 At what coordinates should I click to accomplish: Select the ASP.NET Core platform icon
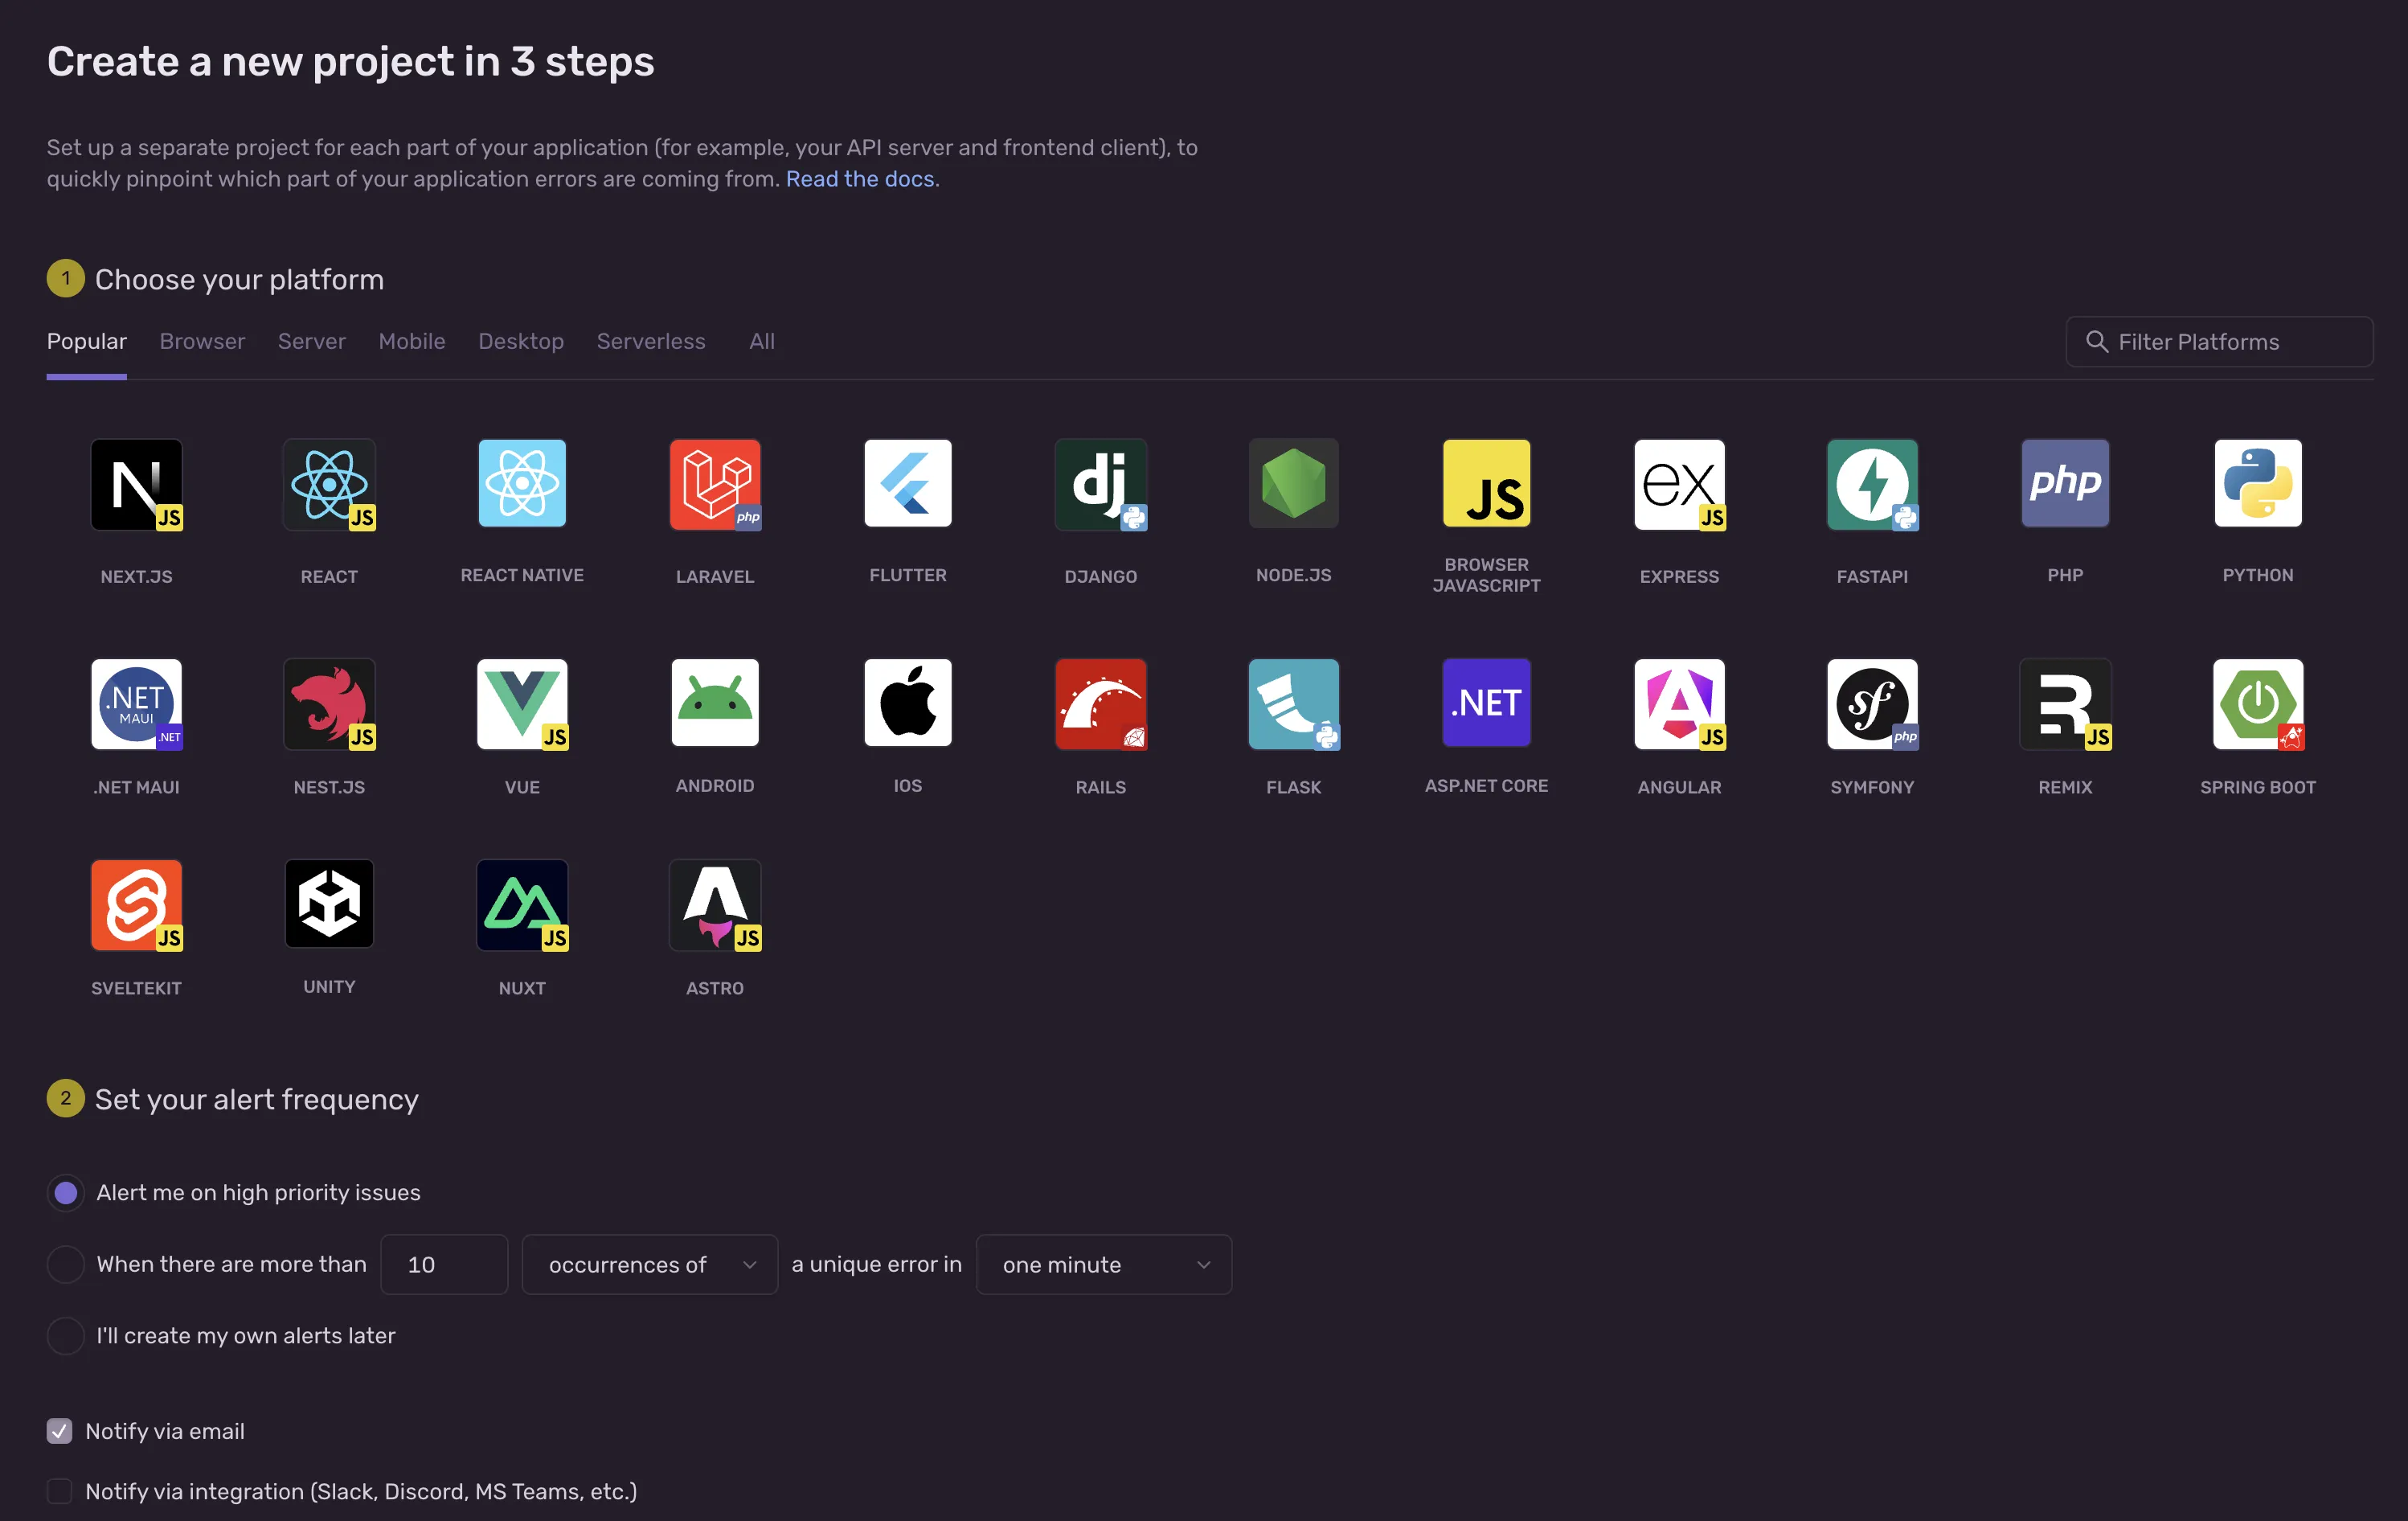pos(1487,703)
